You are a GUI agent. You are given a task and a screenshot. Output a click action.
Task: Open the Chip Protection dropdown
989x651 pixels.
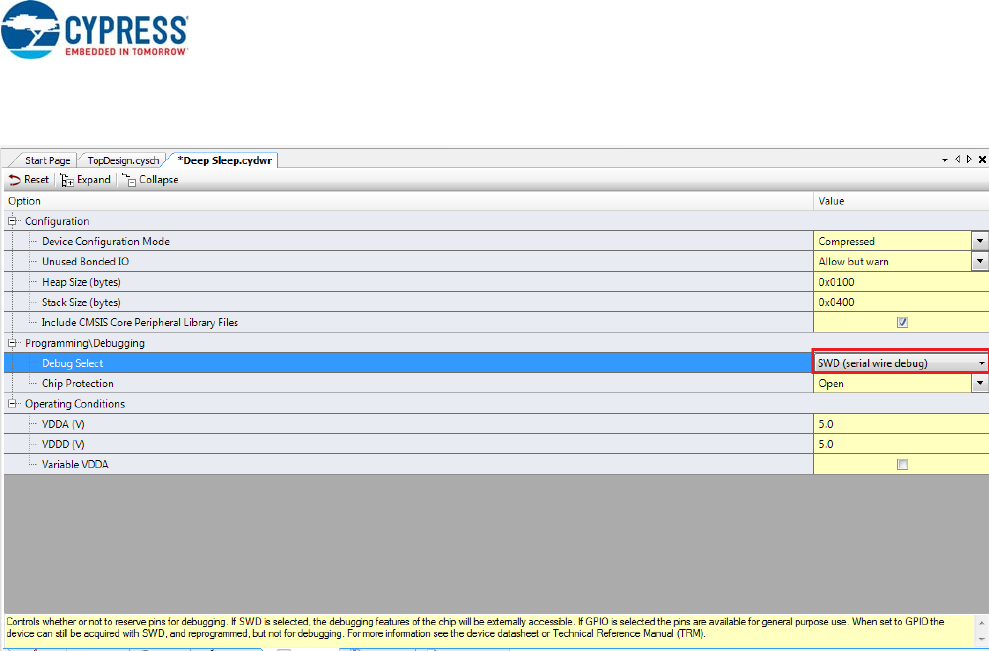coord(980,384)
